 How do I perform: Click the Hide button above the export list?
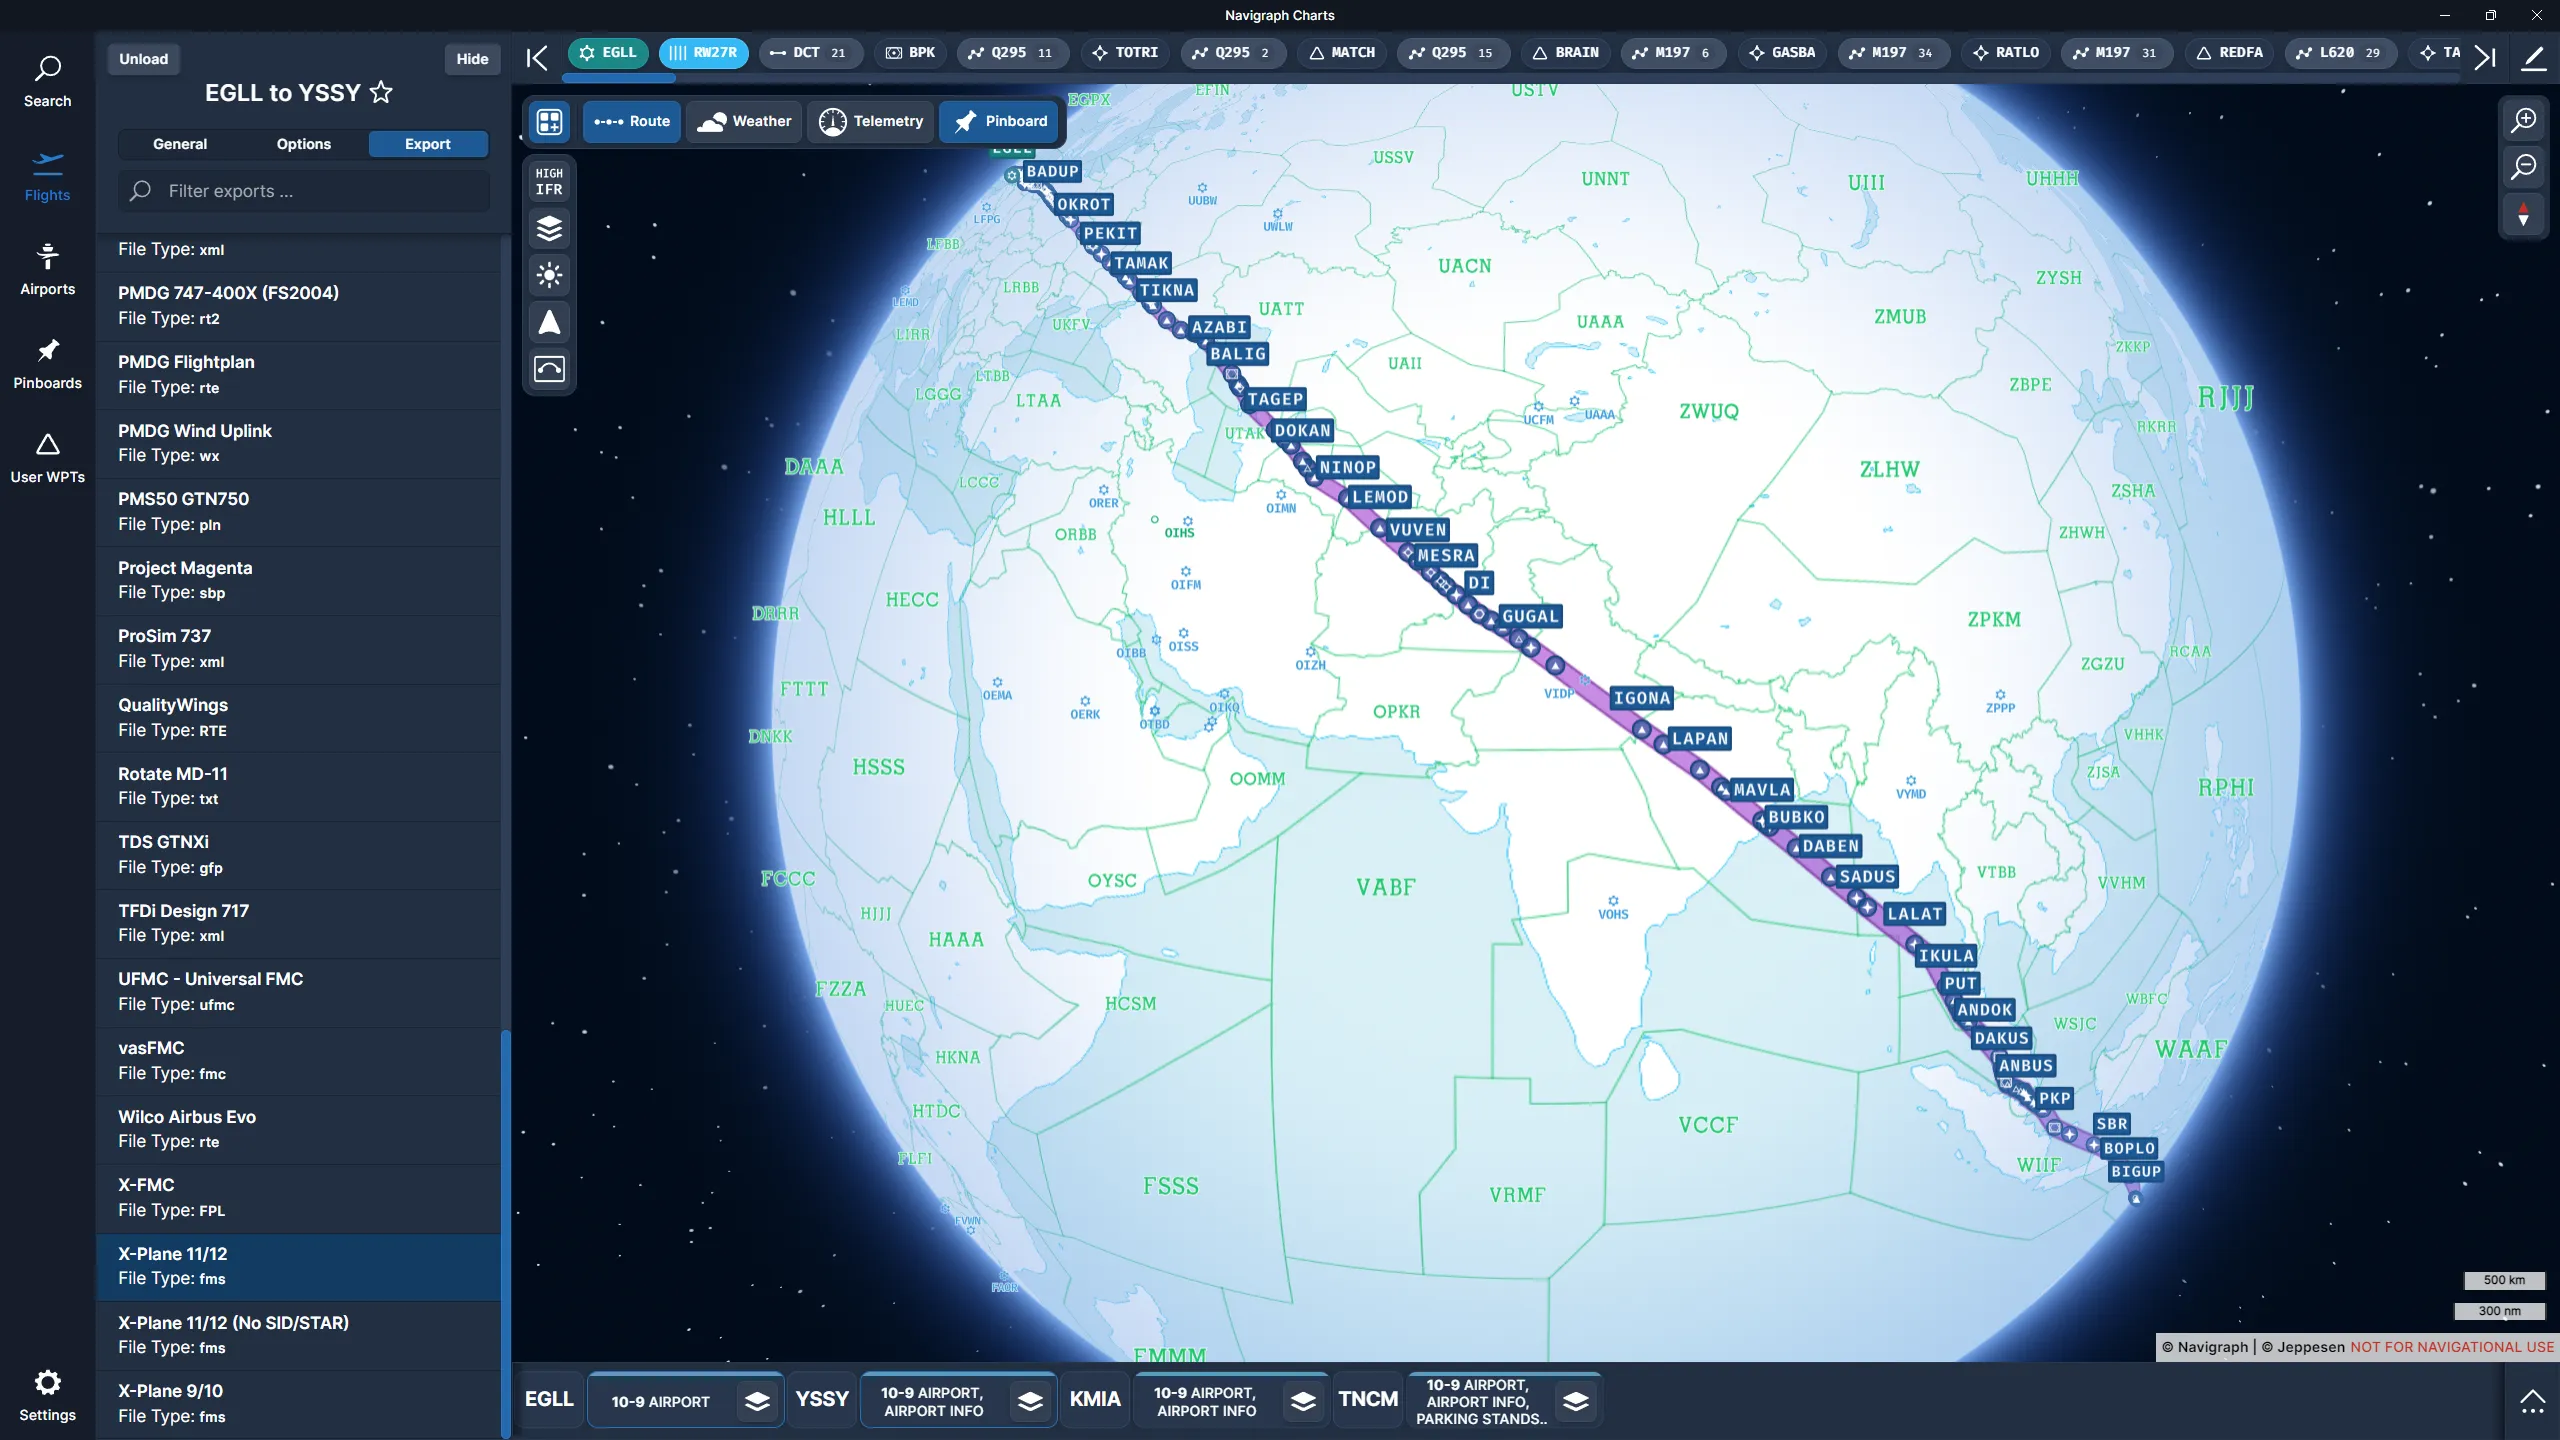[471, 58]
